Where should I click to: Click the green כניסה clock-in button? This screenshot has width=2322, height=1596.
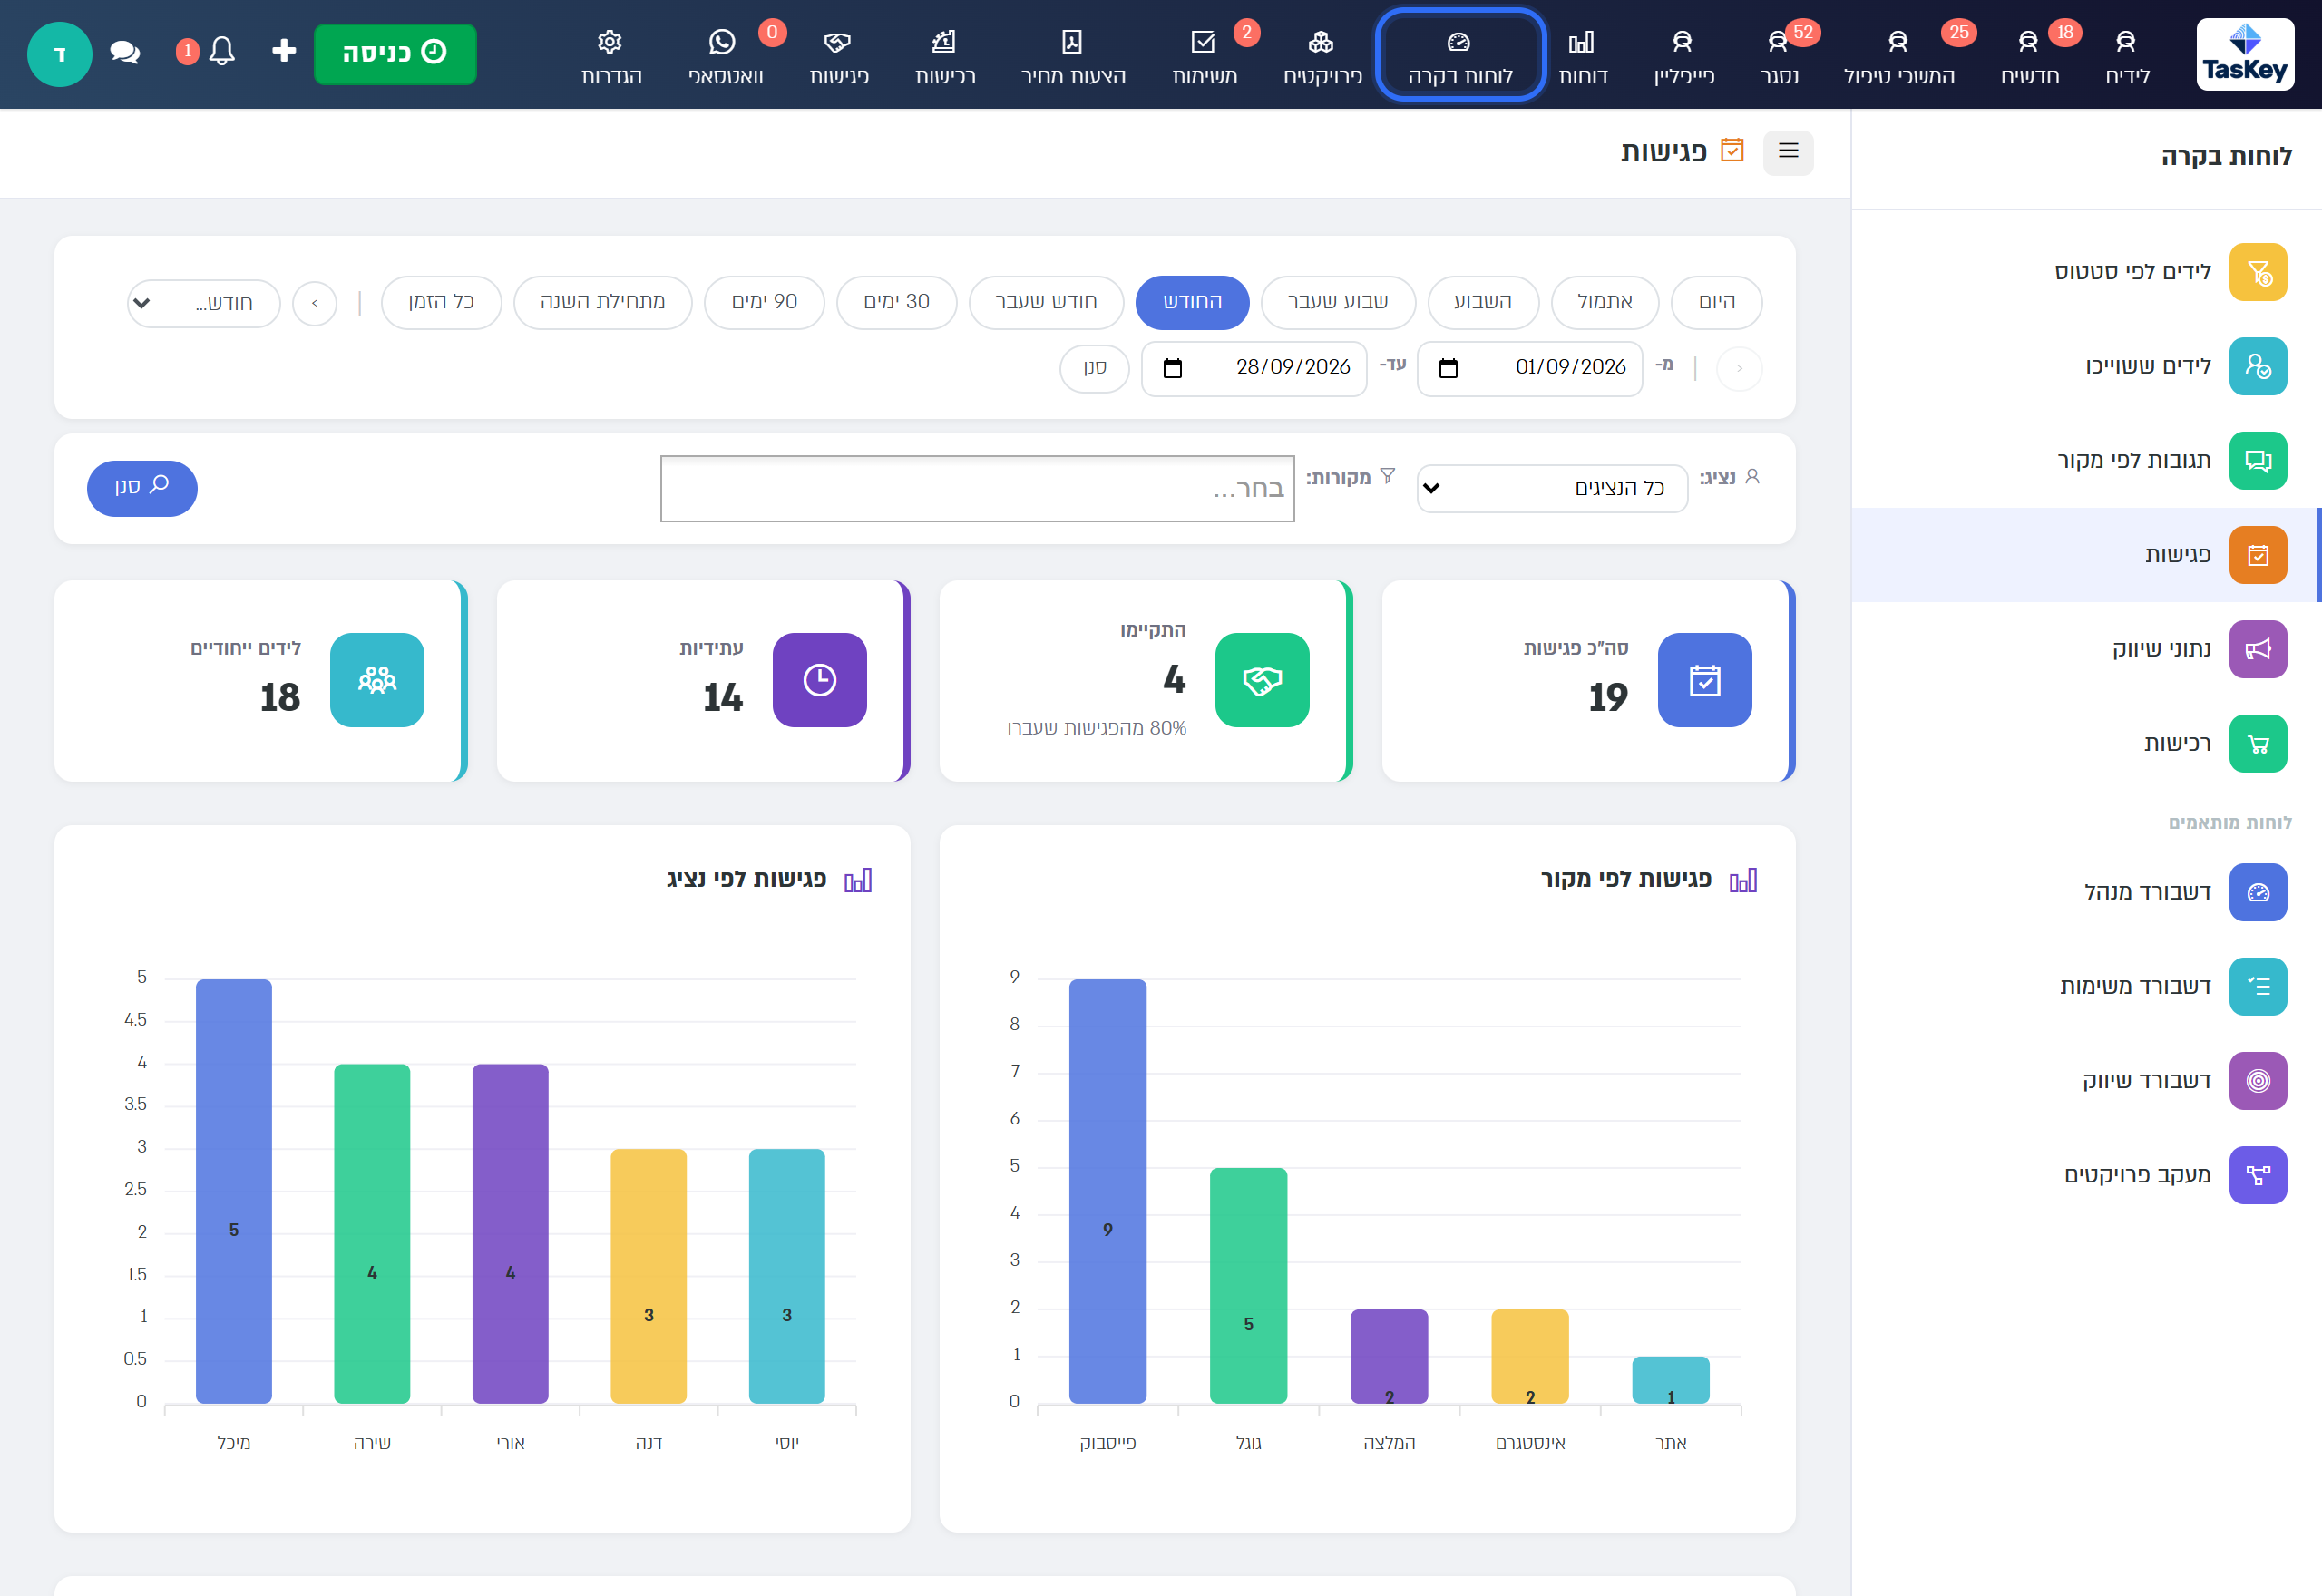point(395,53)
